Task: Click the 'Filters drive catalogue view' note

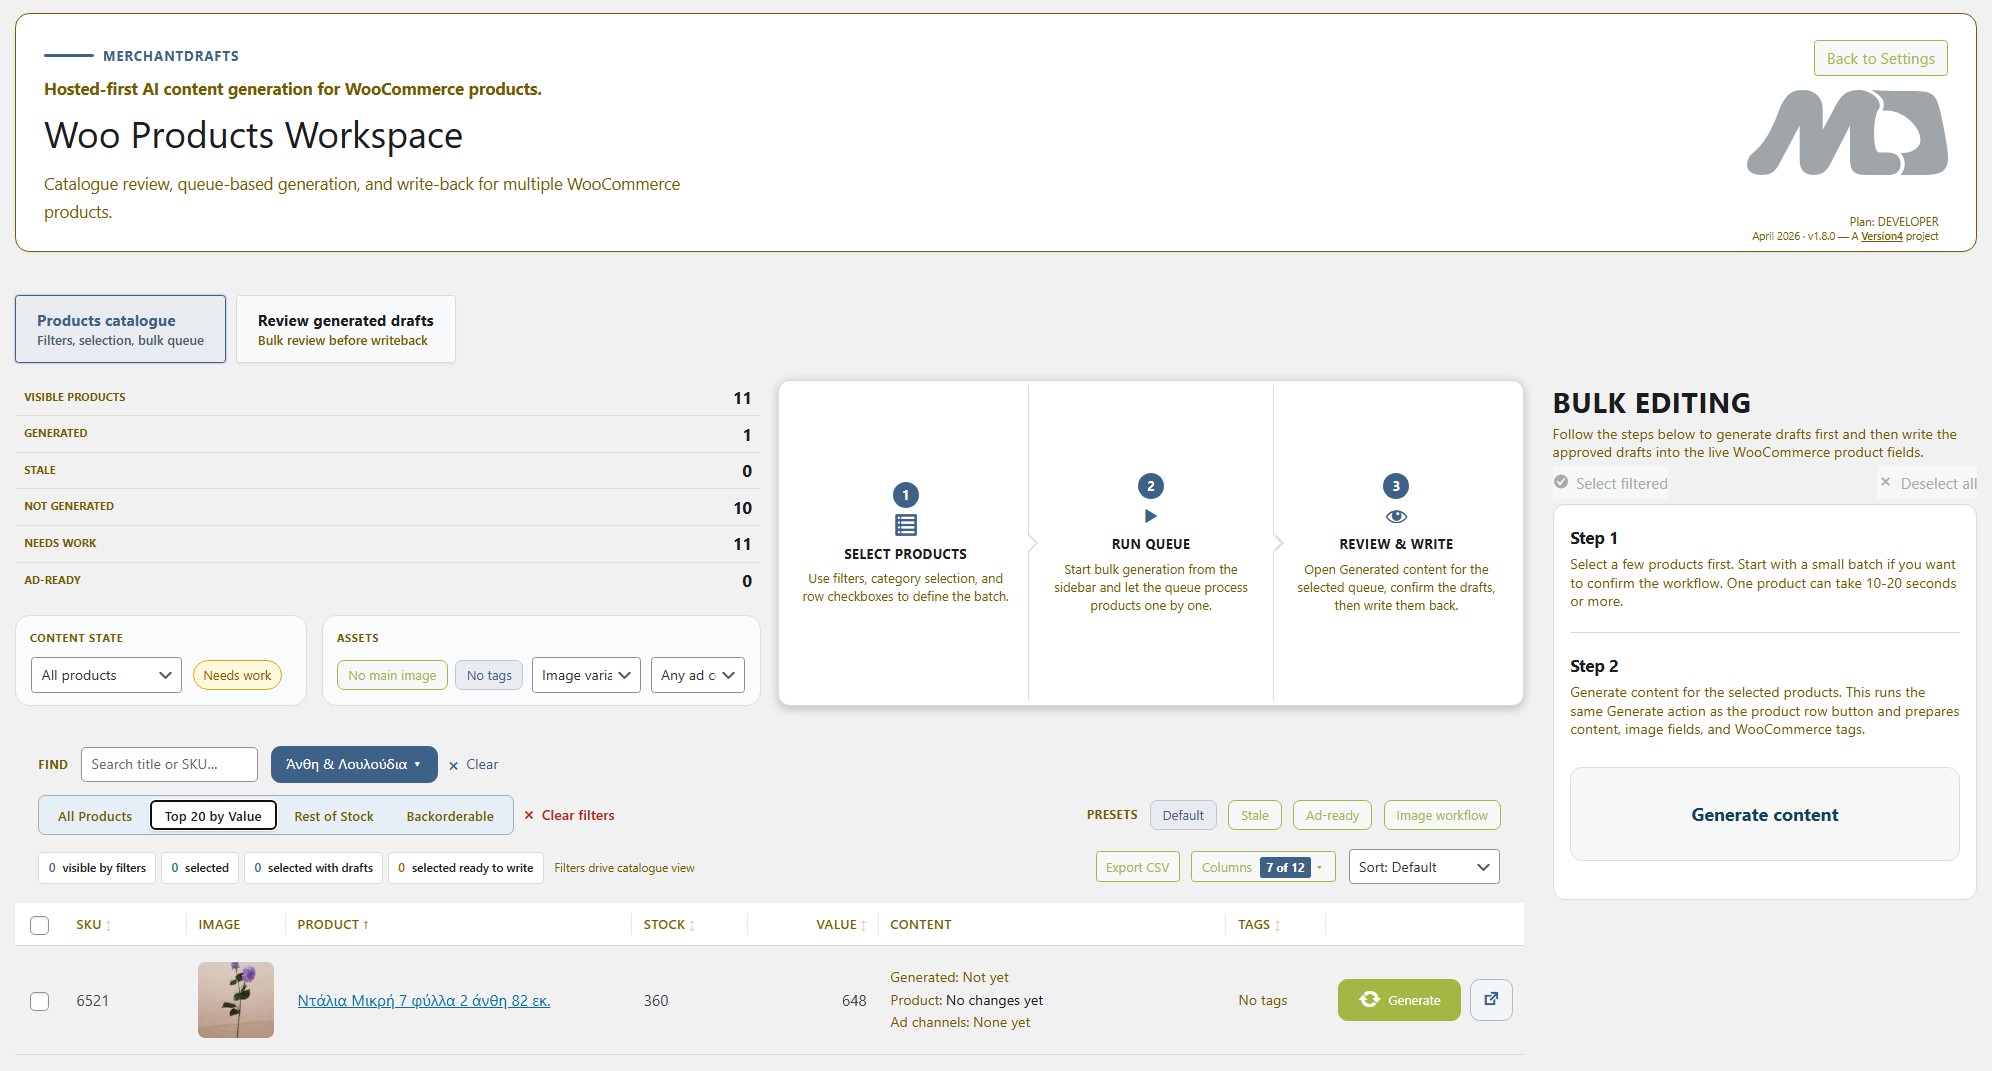Action: click(624, 868)
